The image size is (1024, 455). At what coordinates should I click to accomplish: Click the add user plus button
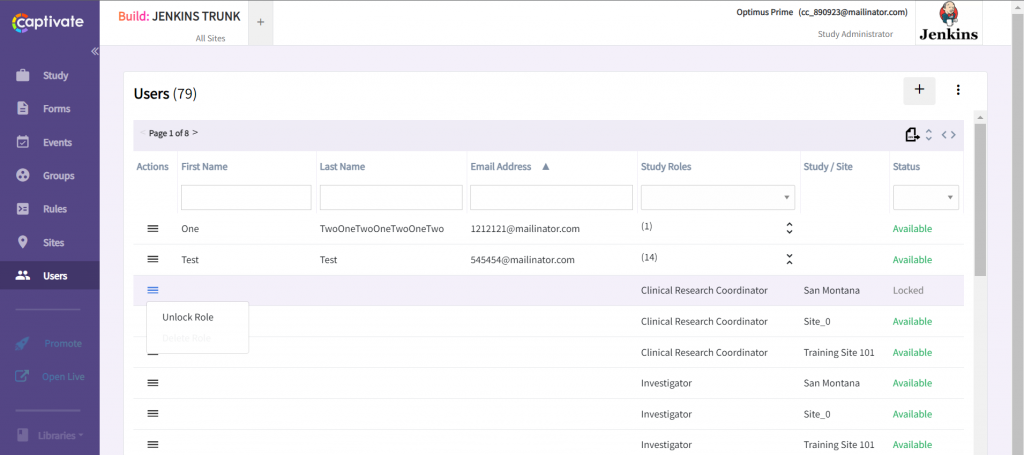919,90
